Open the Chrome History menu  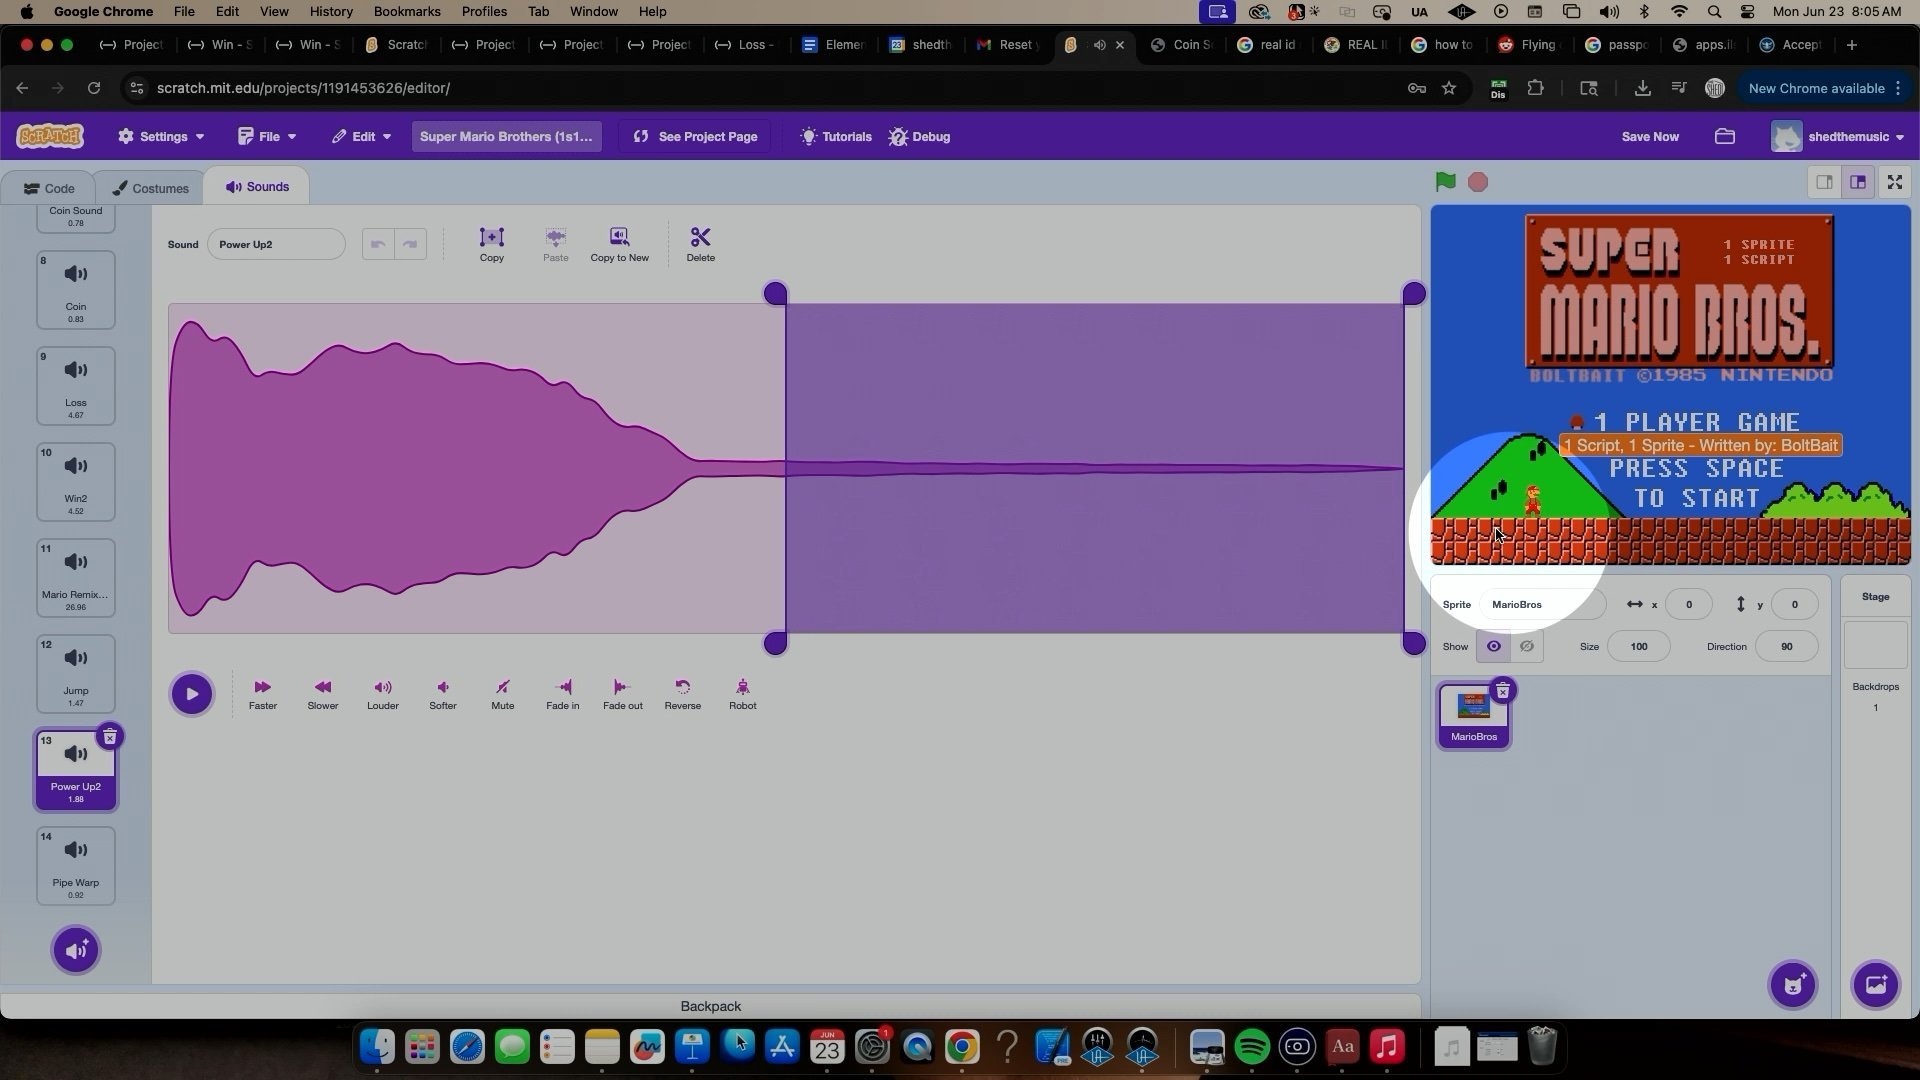coord(330,12)
